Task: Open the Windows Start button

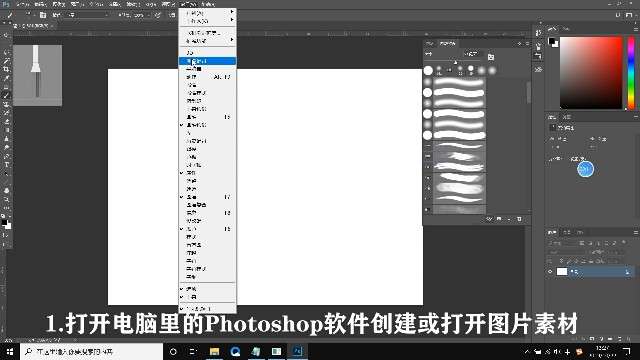Action: pyautogui.click(x=10, y=351)
